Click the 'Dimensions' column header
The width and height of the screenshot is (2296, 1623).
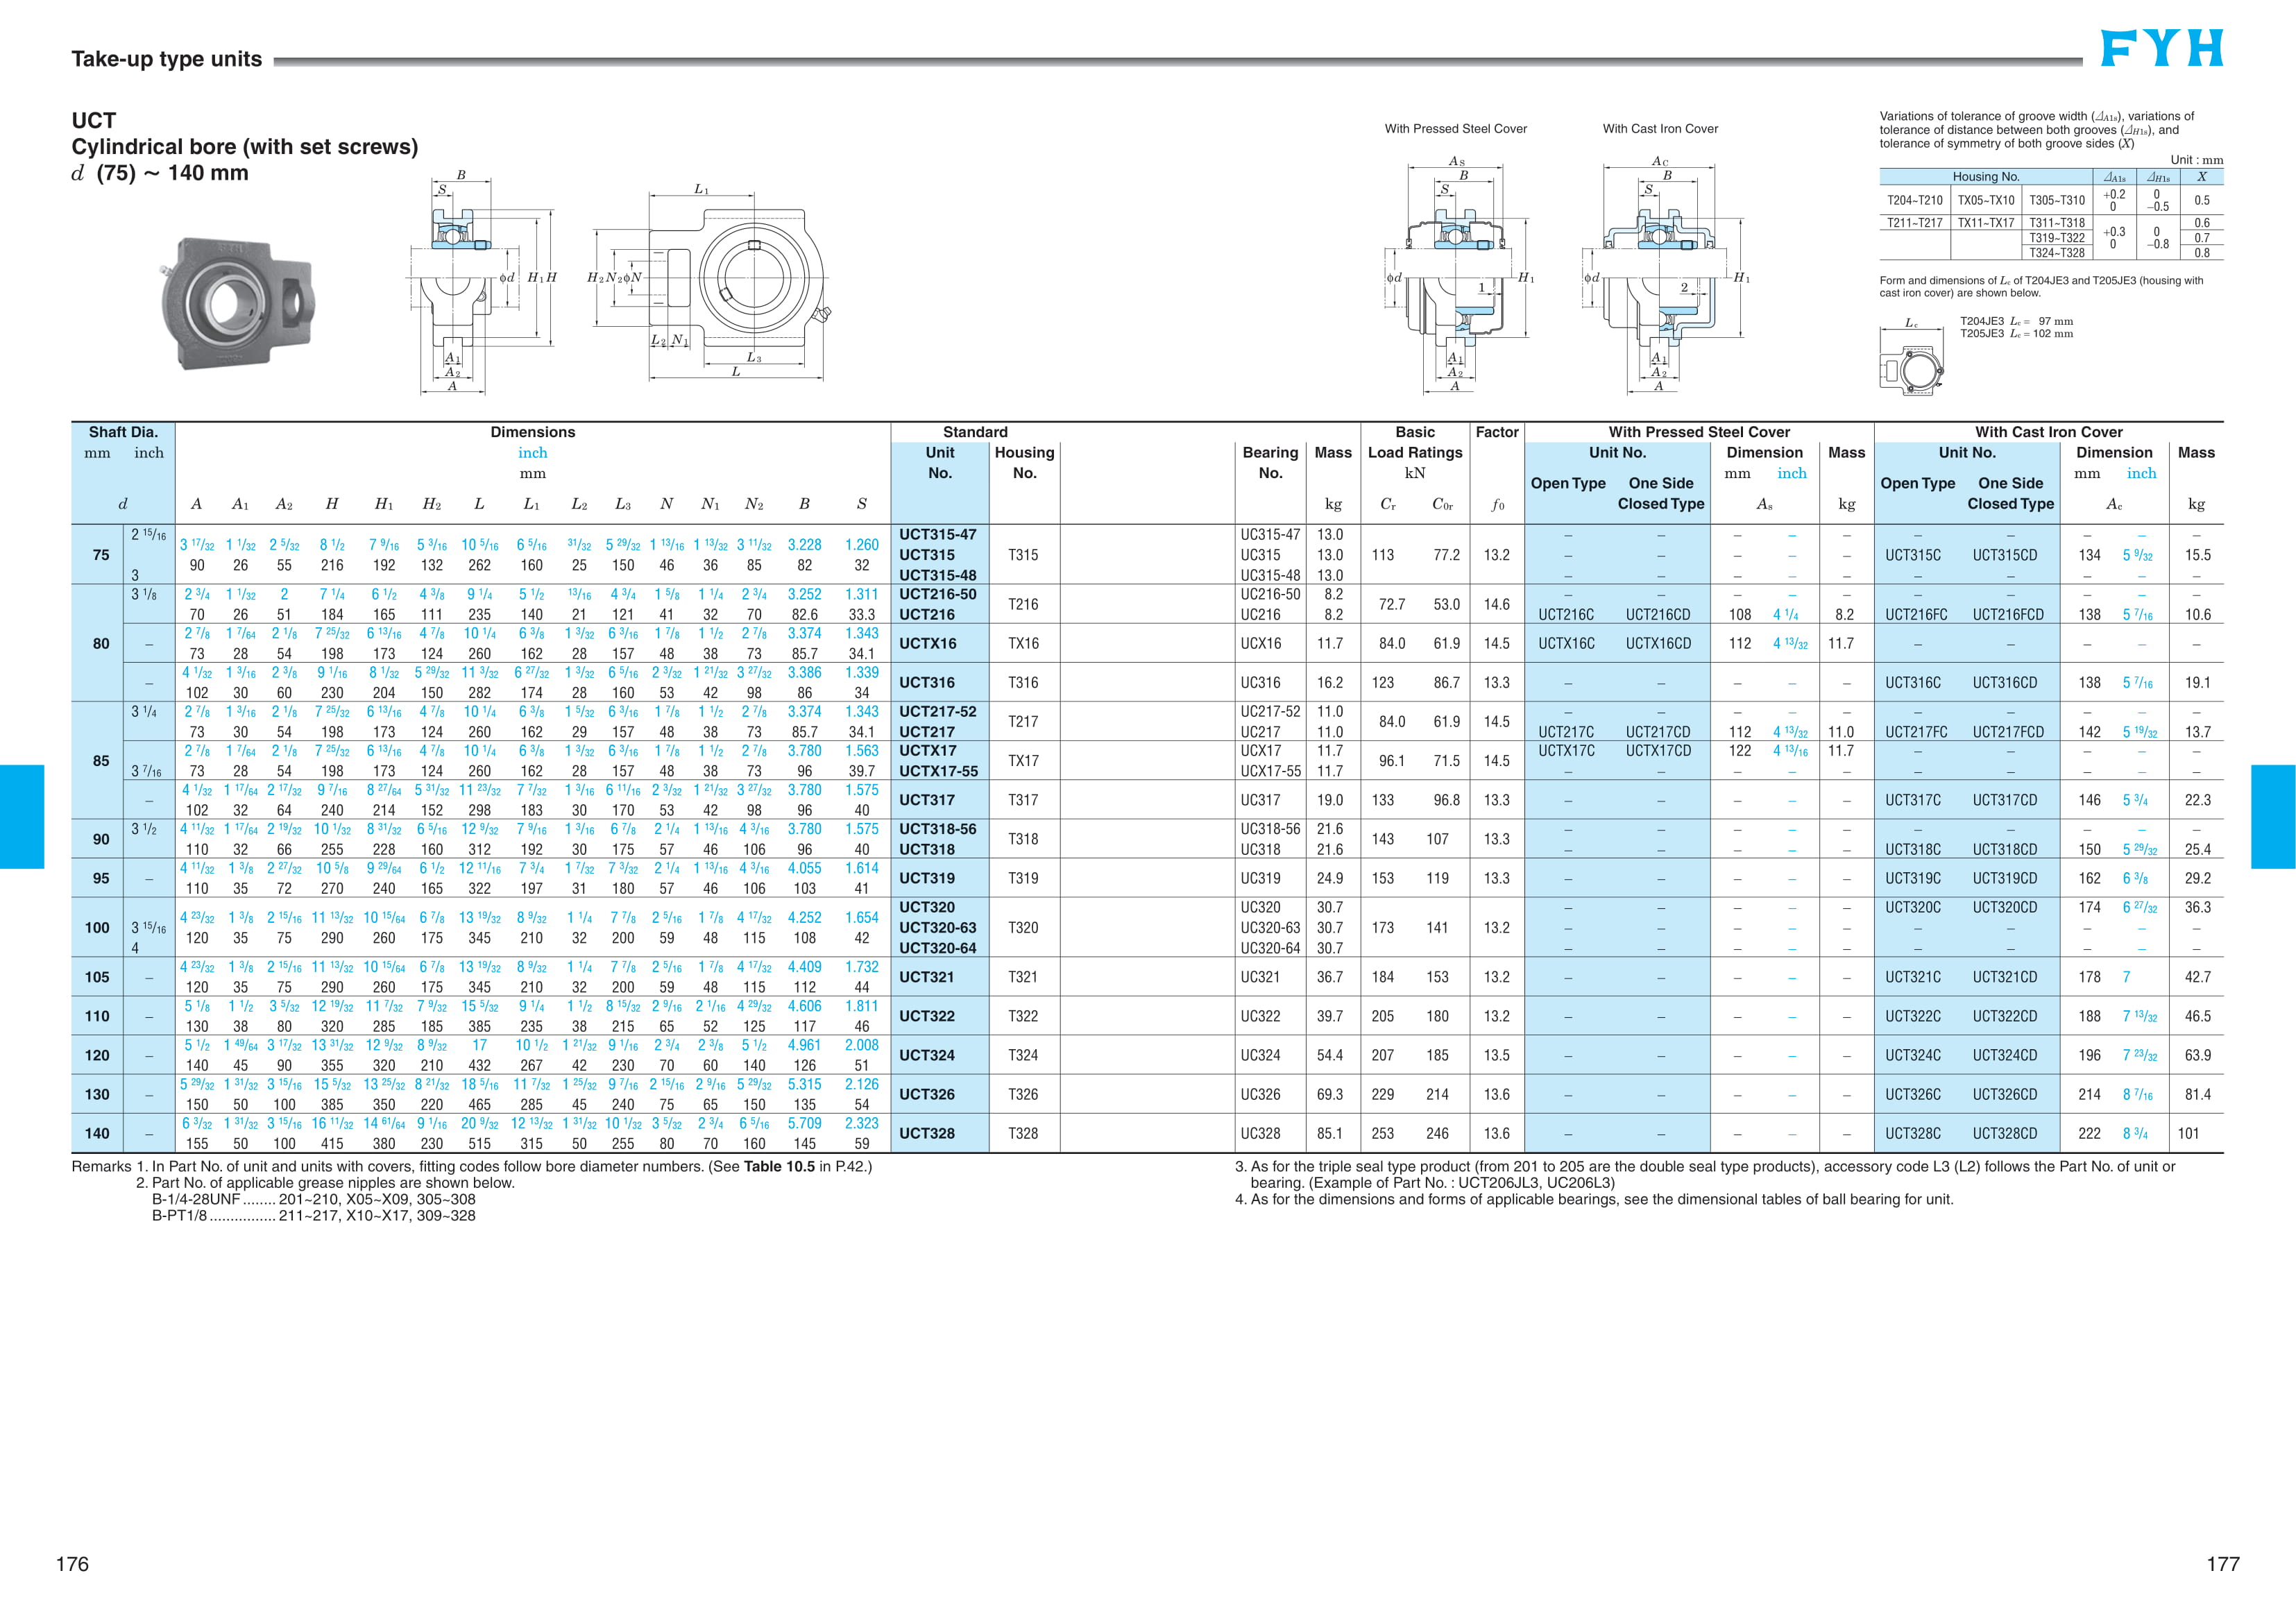point(533,432)
